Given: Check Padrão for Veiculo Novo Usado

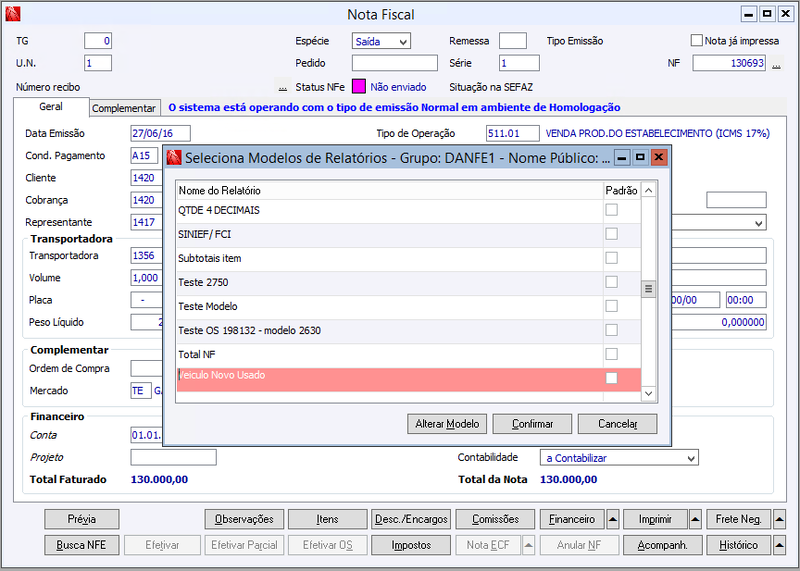Looking at the screenshot, I should (x=611, y=378).
